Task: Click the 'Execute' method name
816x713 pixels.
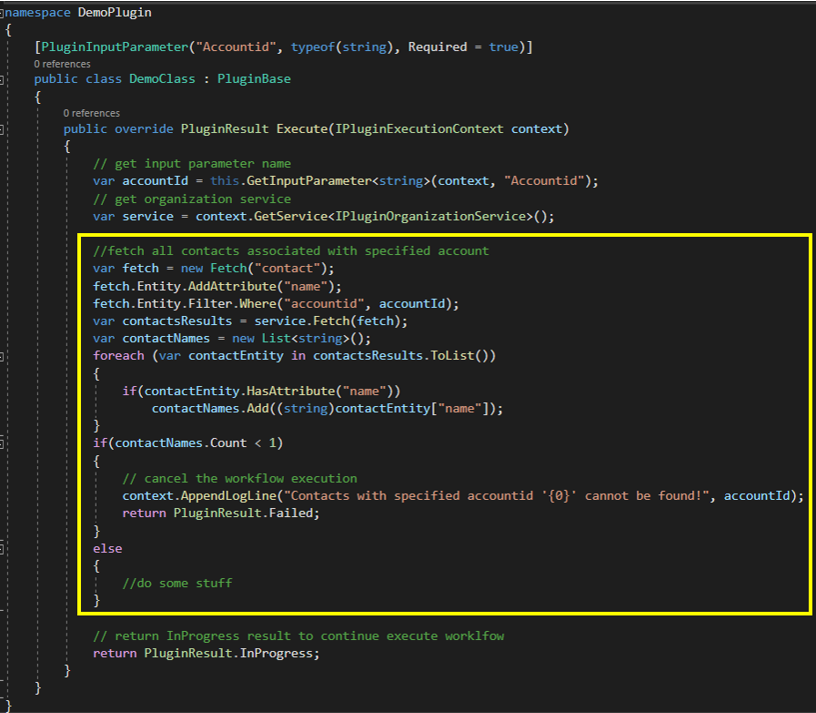Action: tap(302, 129)
